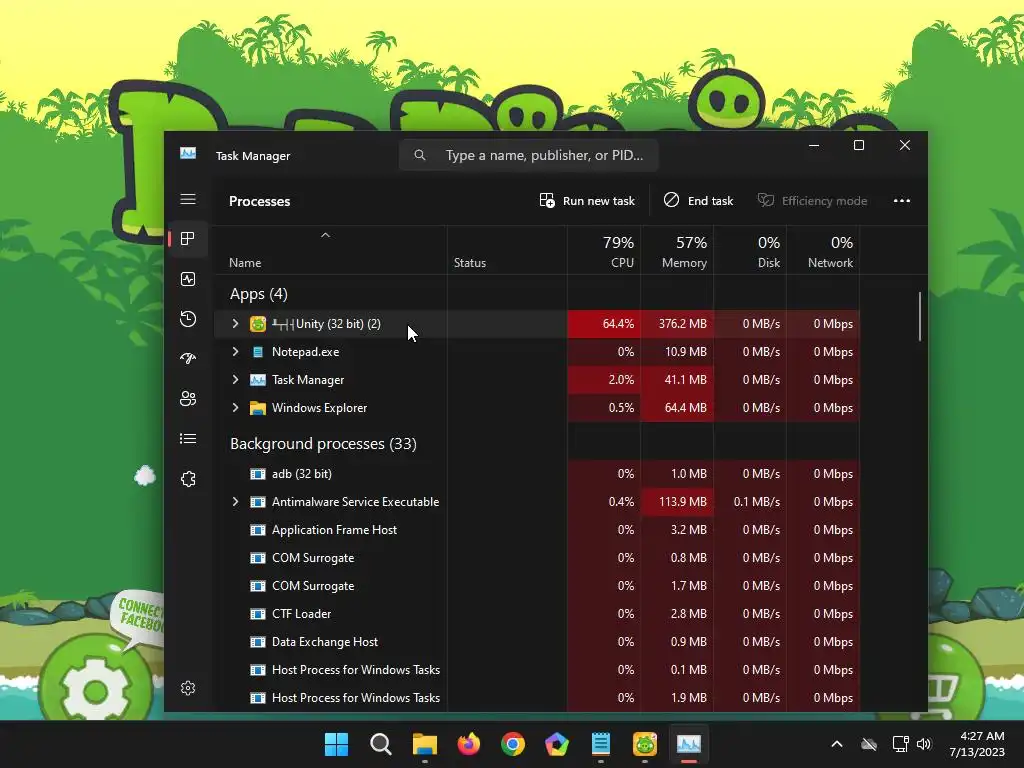The width and height of the screenshot is (1024, 768).
Task: Open the colorful pentagon taskbar app
Action: [x=557, y=744]
